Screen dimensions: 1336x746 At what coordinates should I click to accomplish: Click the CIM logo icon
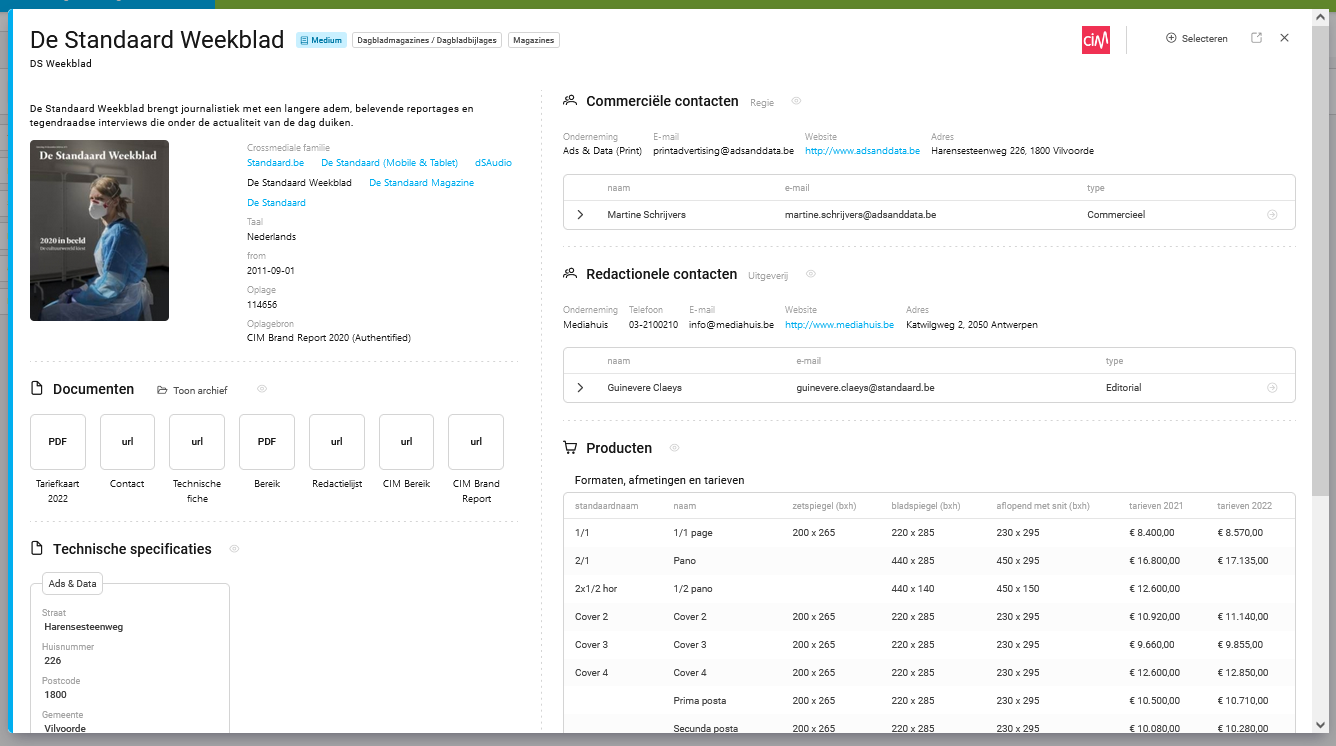tap(1096, 39)
